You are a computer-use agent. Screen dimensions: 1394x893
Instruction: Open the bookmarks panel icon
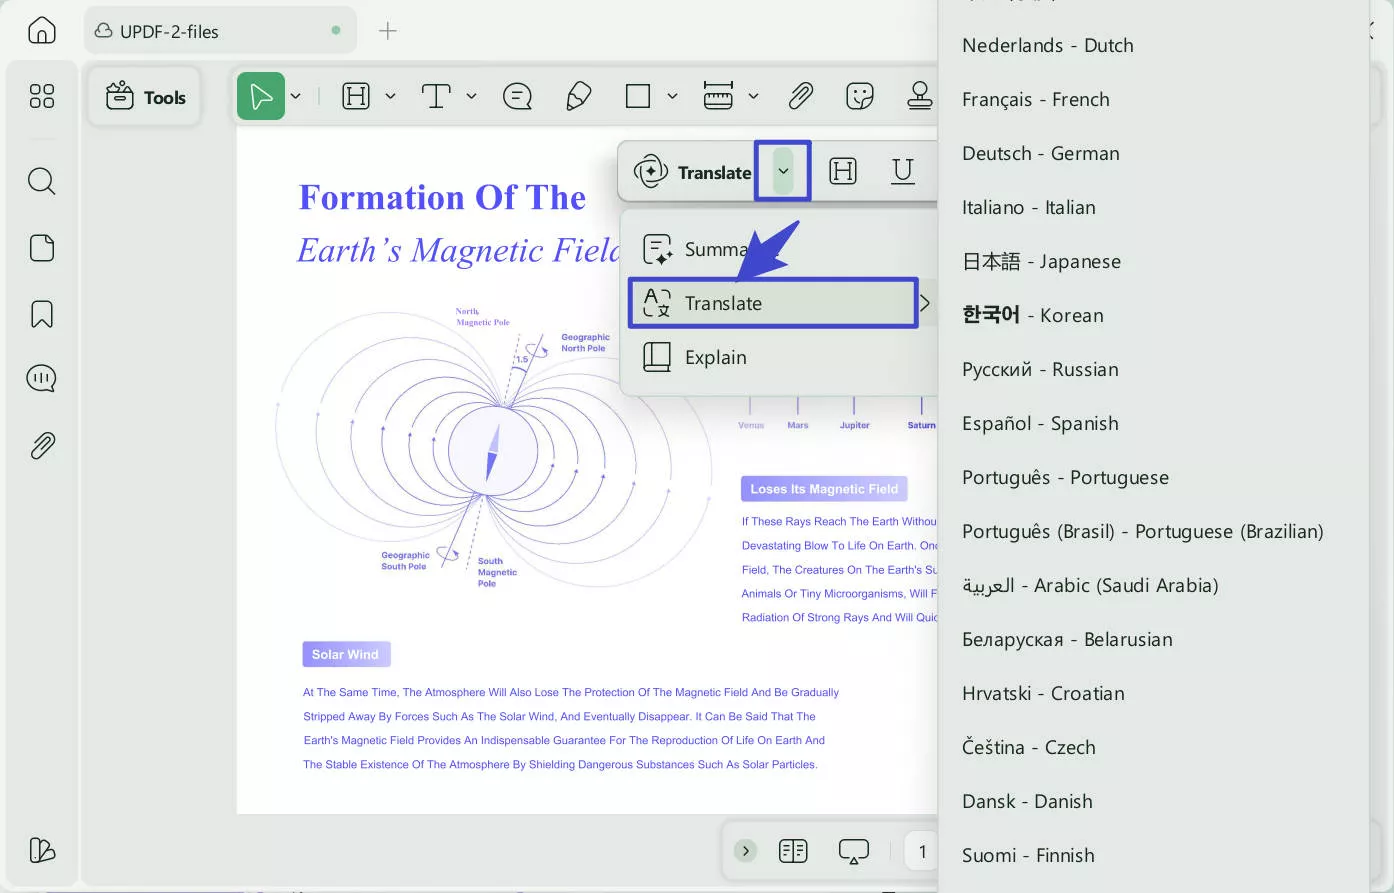point(42,314)
